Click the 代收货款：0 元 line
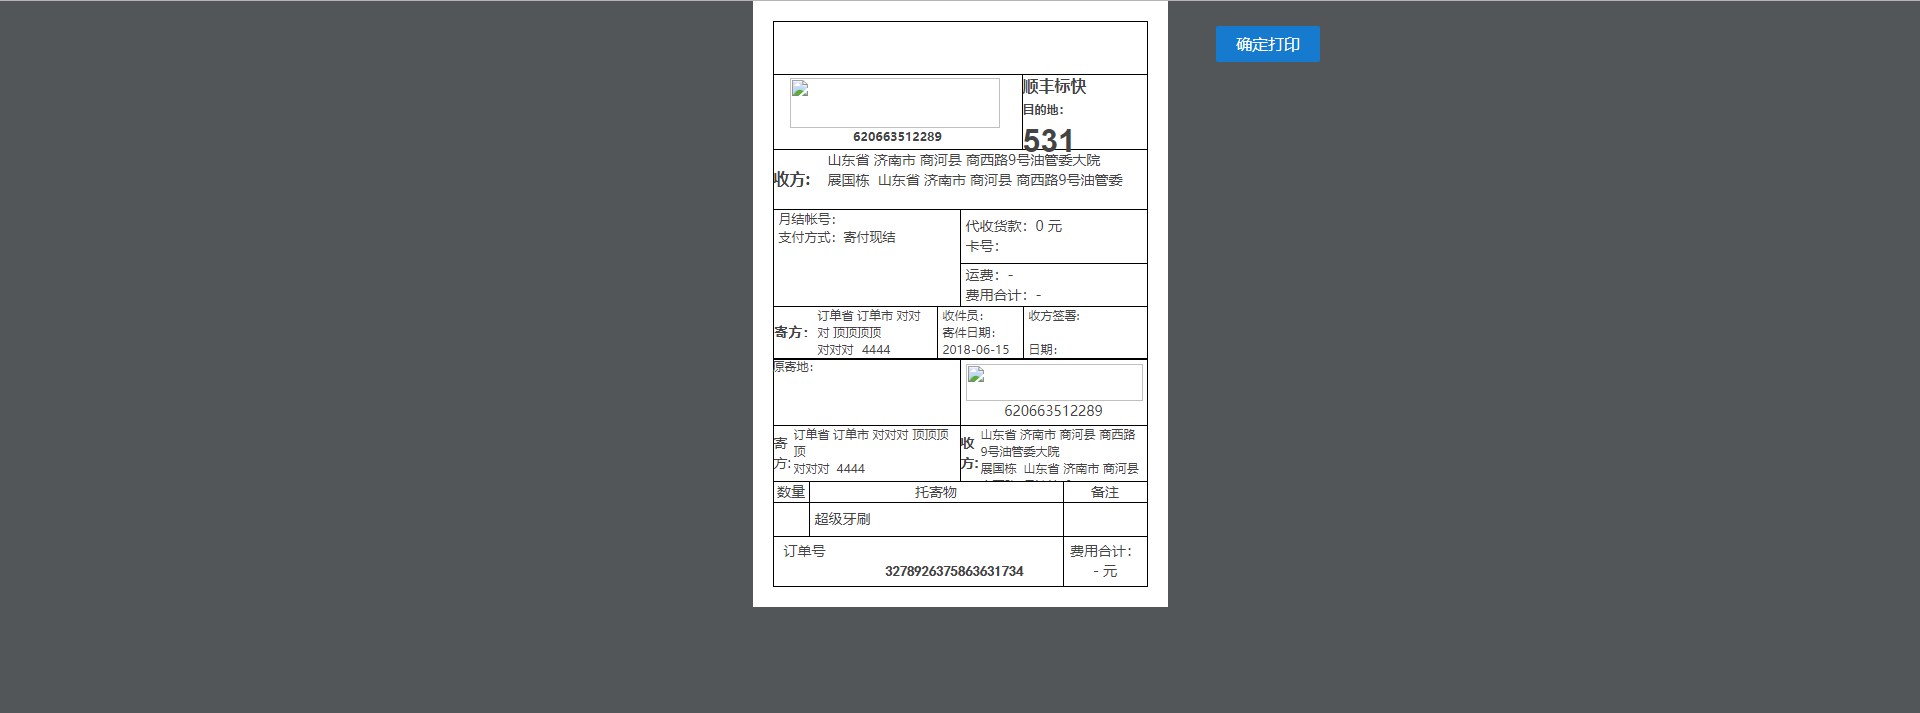The width and height of the screenshot is (1920, 713). click(1014, 227)
